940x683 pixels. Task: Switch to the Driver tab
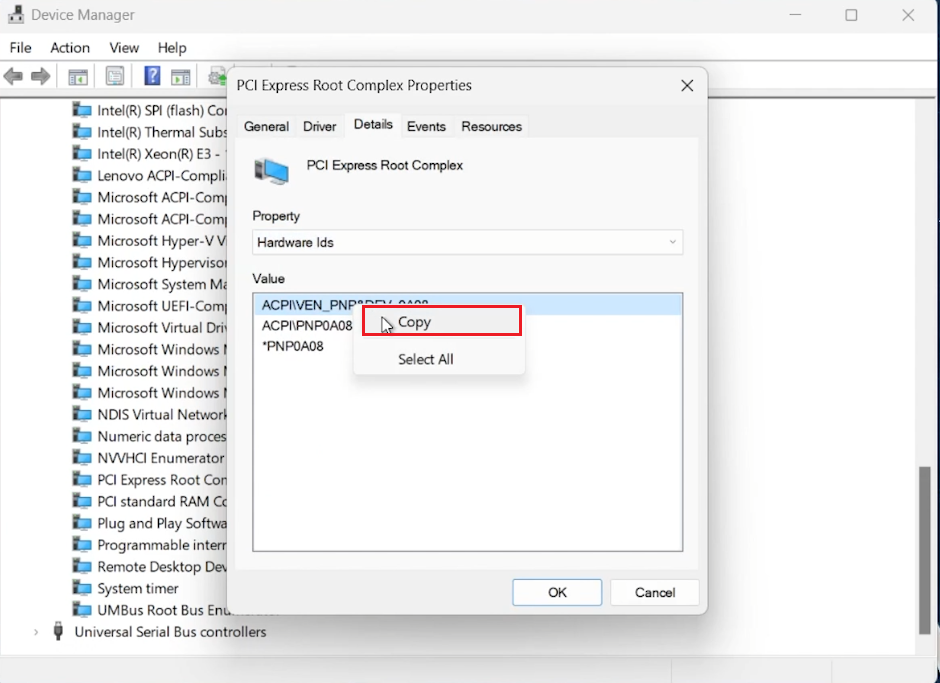click(319, 126)
